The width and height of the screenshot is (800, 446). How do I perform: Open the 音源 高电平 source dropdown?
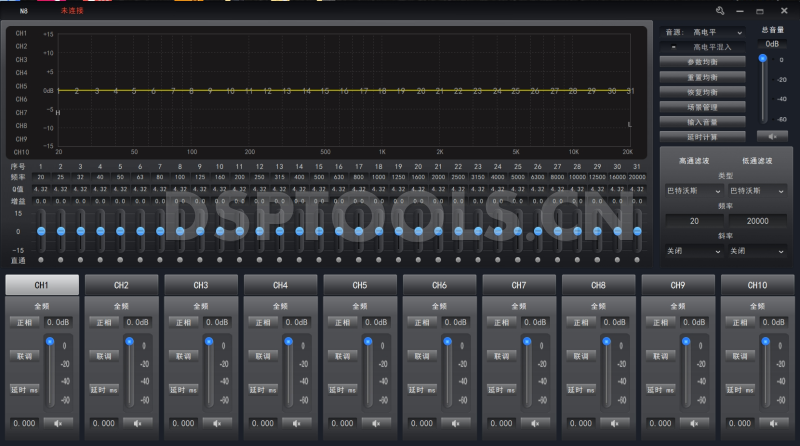(x=717, y=32)
